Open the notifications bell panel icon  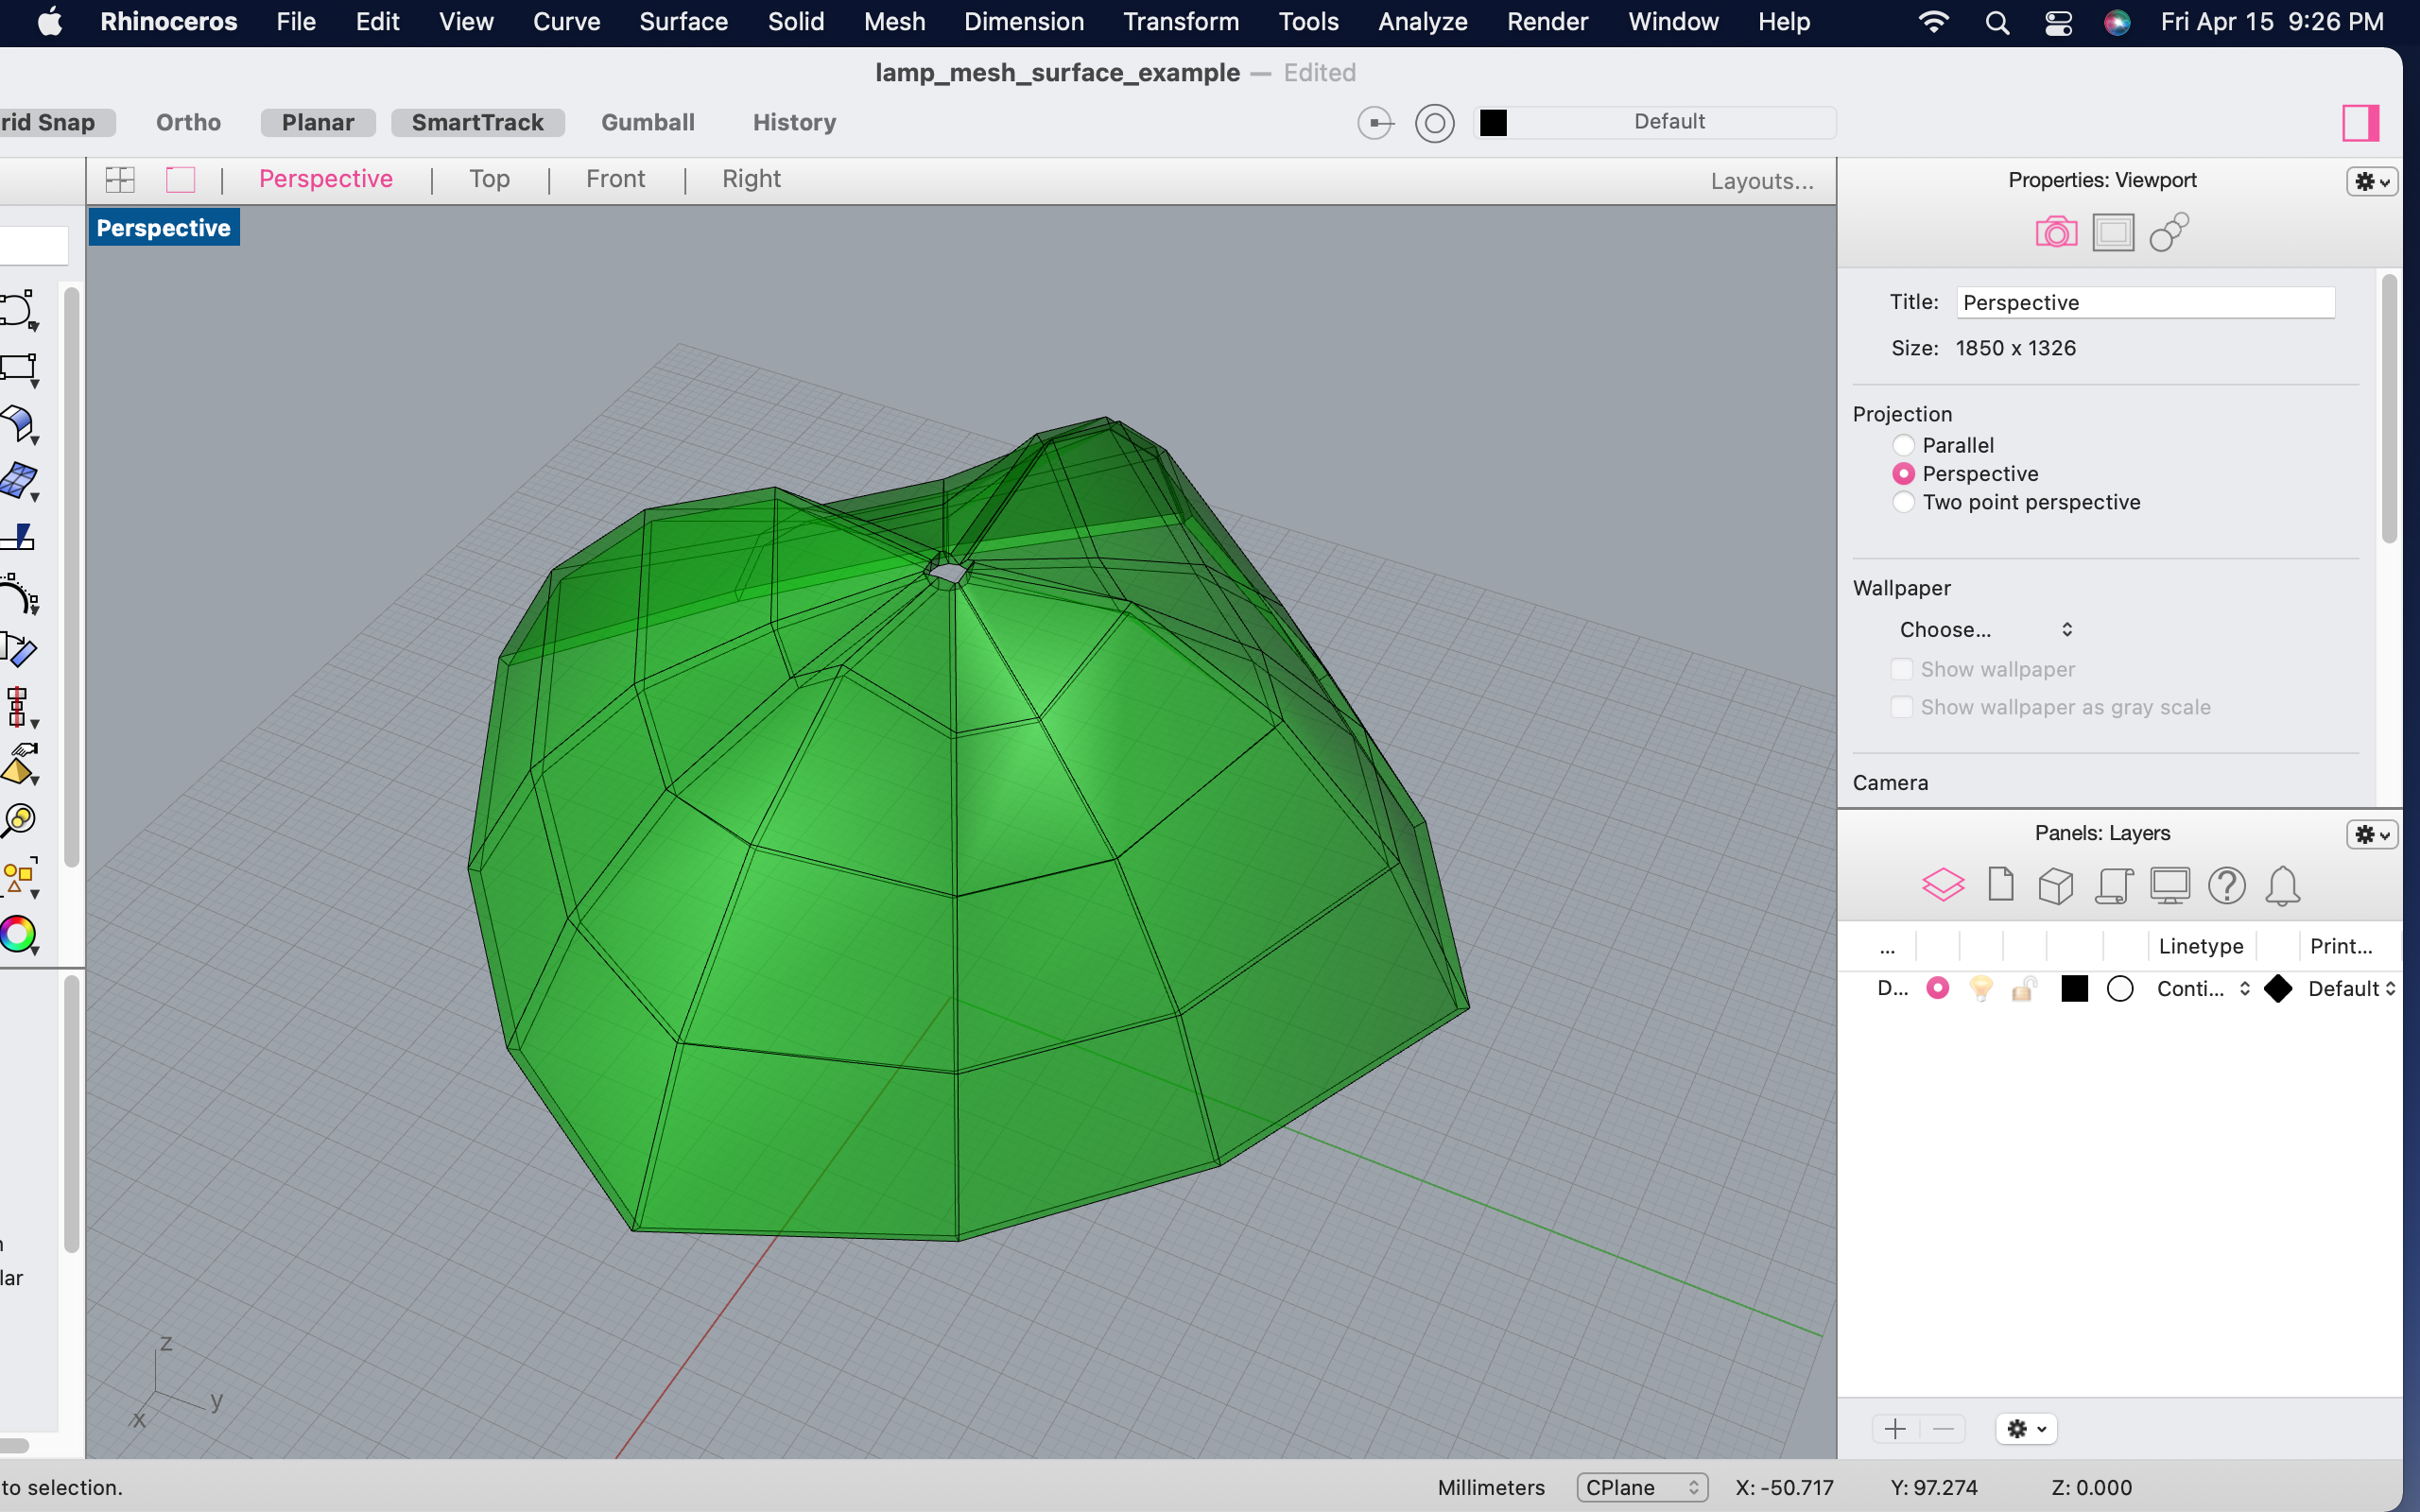2282,885
